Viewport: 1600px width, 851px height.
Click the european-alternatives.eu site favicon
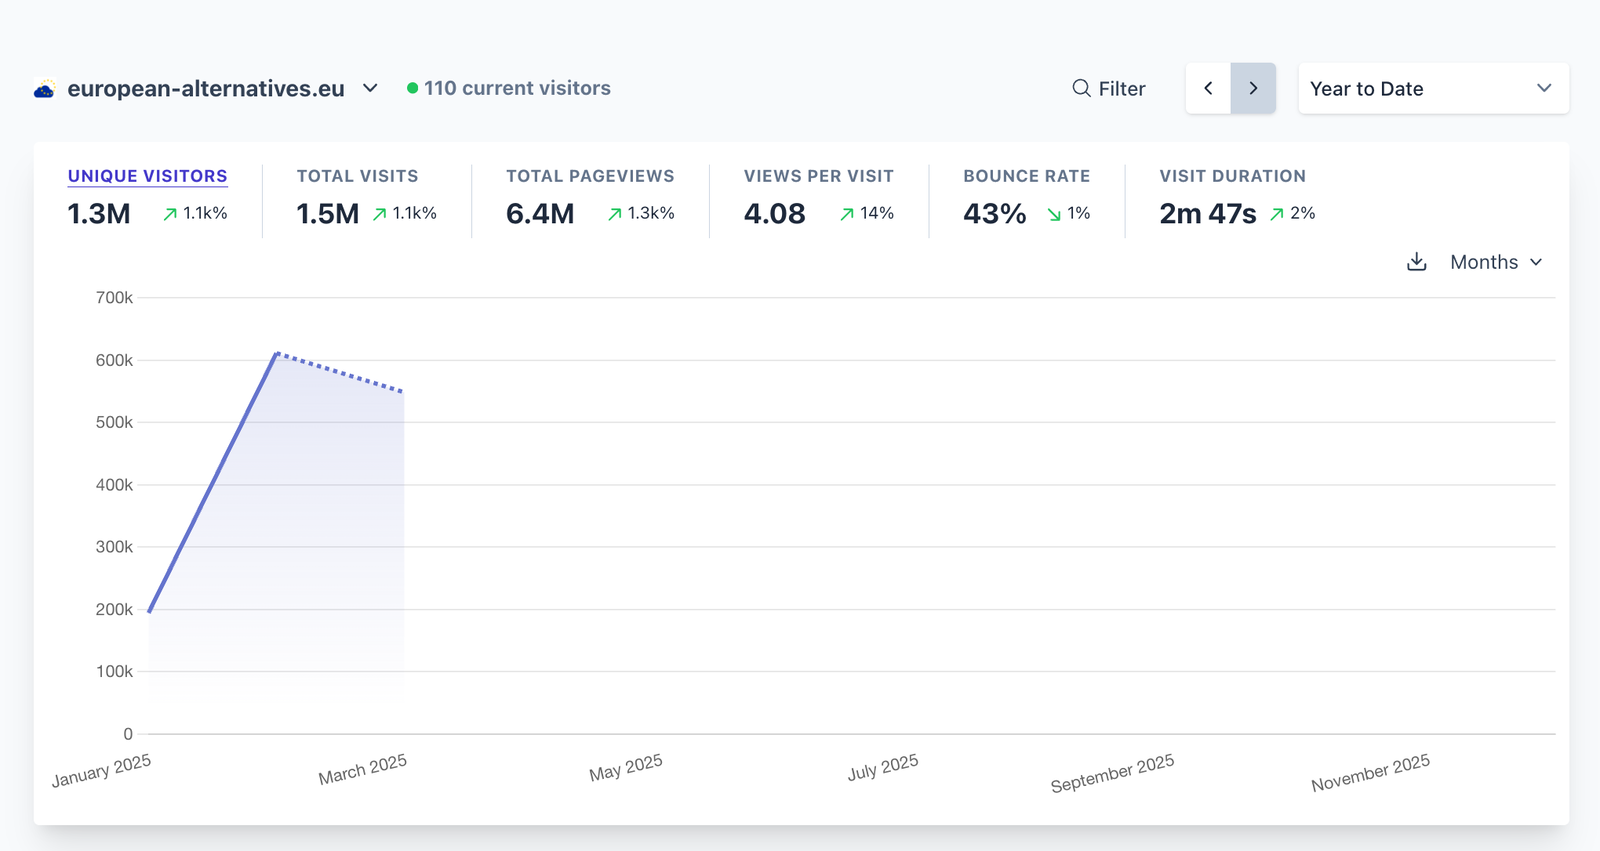point(44,89)
